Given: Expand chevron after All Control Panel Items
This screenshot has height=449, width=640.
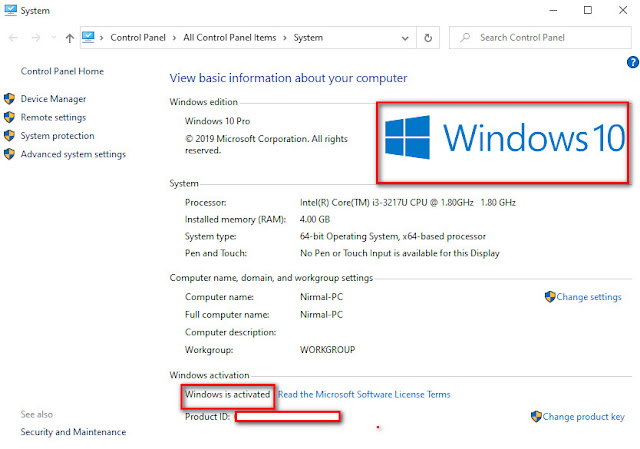Looking at the screenshot, I should [x=284, y=38].
